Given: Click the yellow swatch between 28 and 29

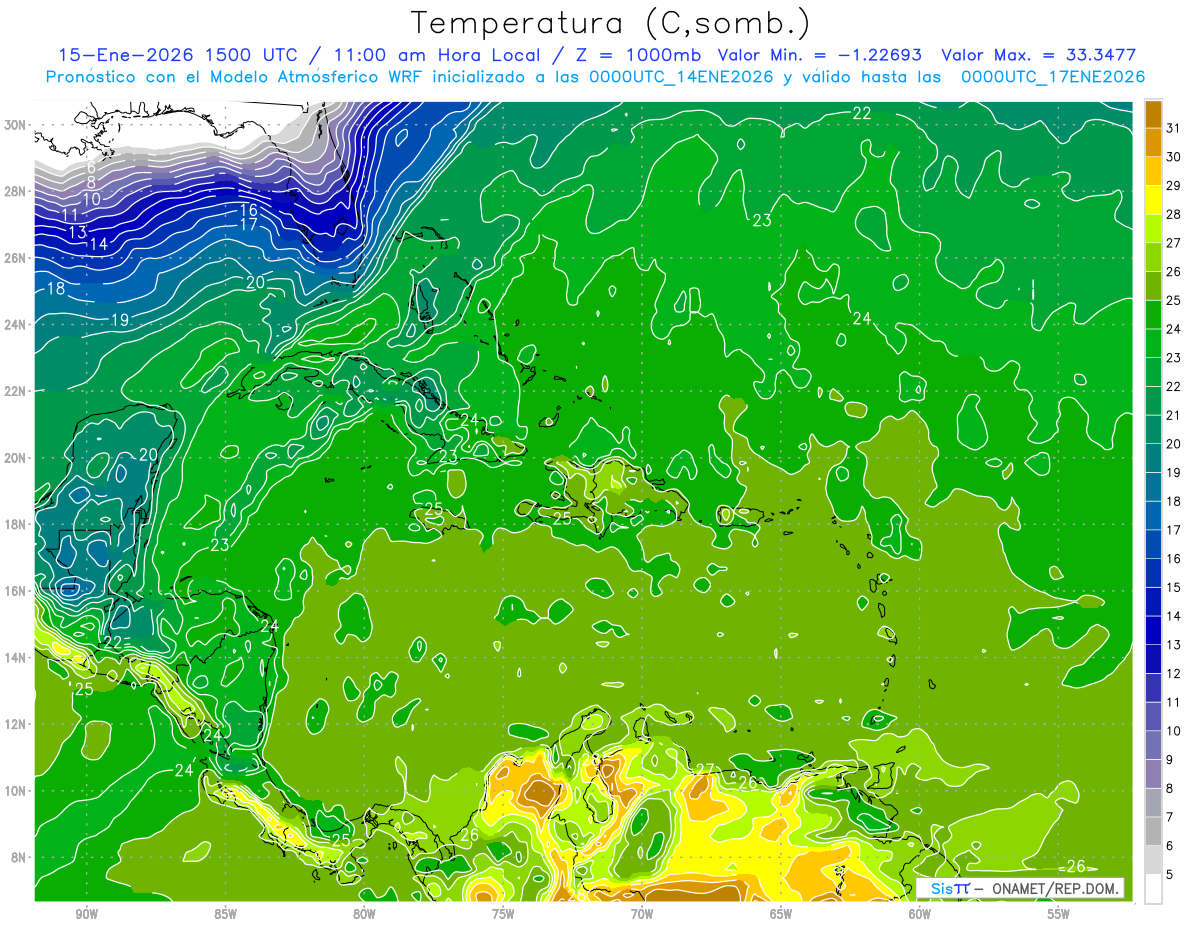Looking at the screenshot, I should pos(1153,200).
